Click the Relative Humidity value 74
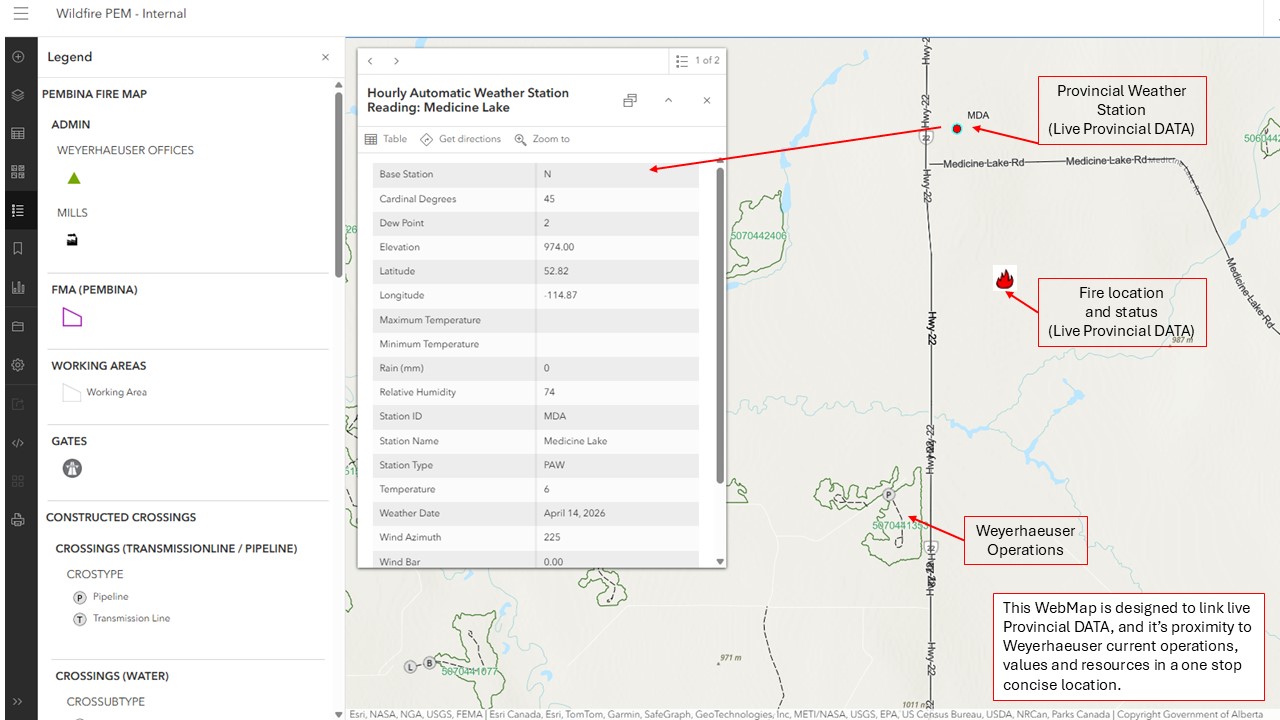 point(549,392)
